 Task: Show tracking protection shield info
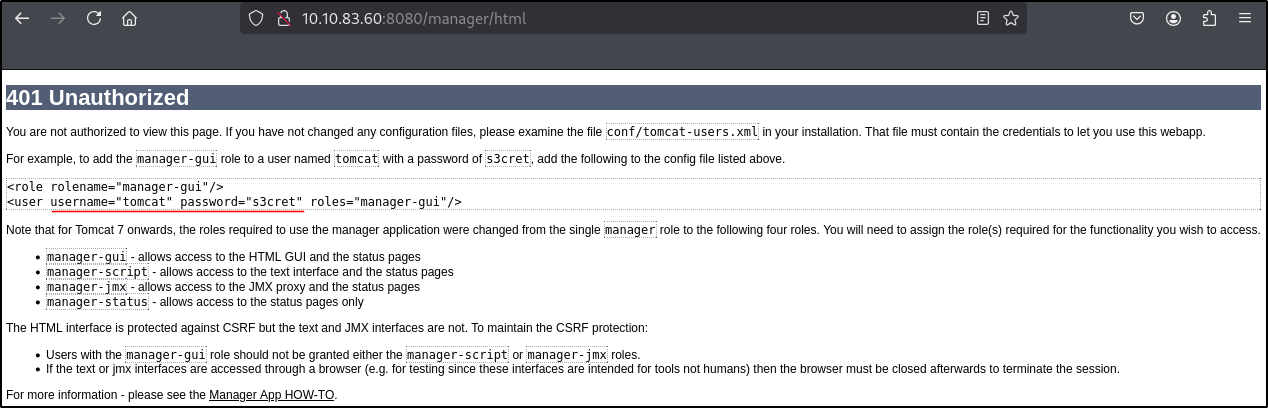[x=256, y=18]
